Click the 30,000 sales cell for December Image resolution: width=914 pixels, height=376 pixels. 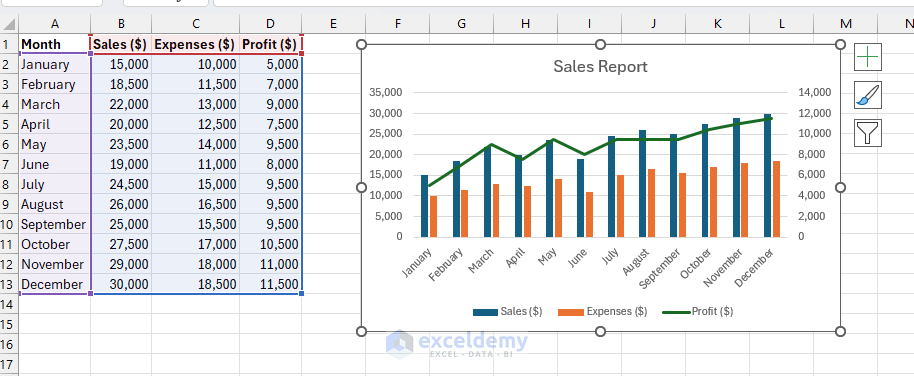point(121,284)
